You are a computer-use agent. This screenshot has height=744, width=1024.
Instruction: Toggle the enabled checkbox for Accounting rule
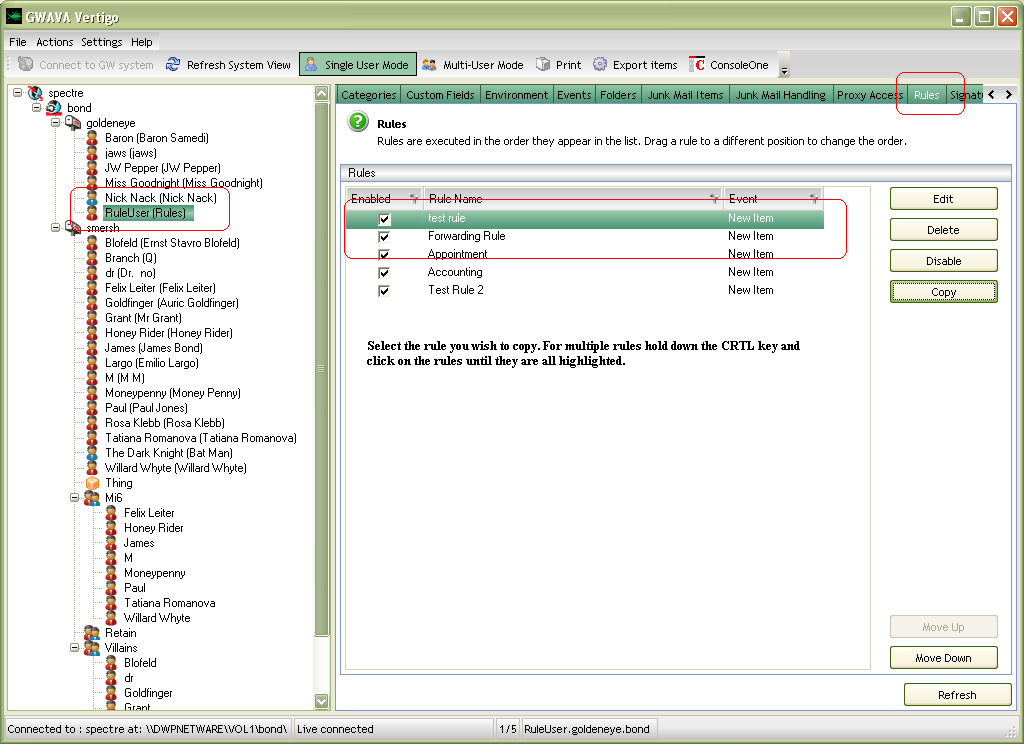pyautogui.click(x=384, y=272)
